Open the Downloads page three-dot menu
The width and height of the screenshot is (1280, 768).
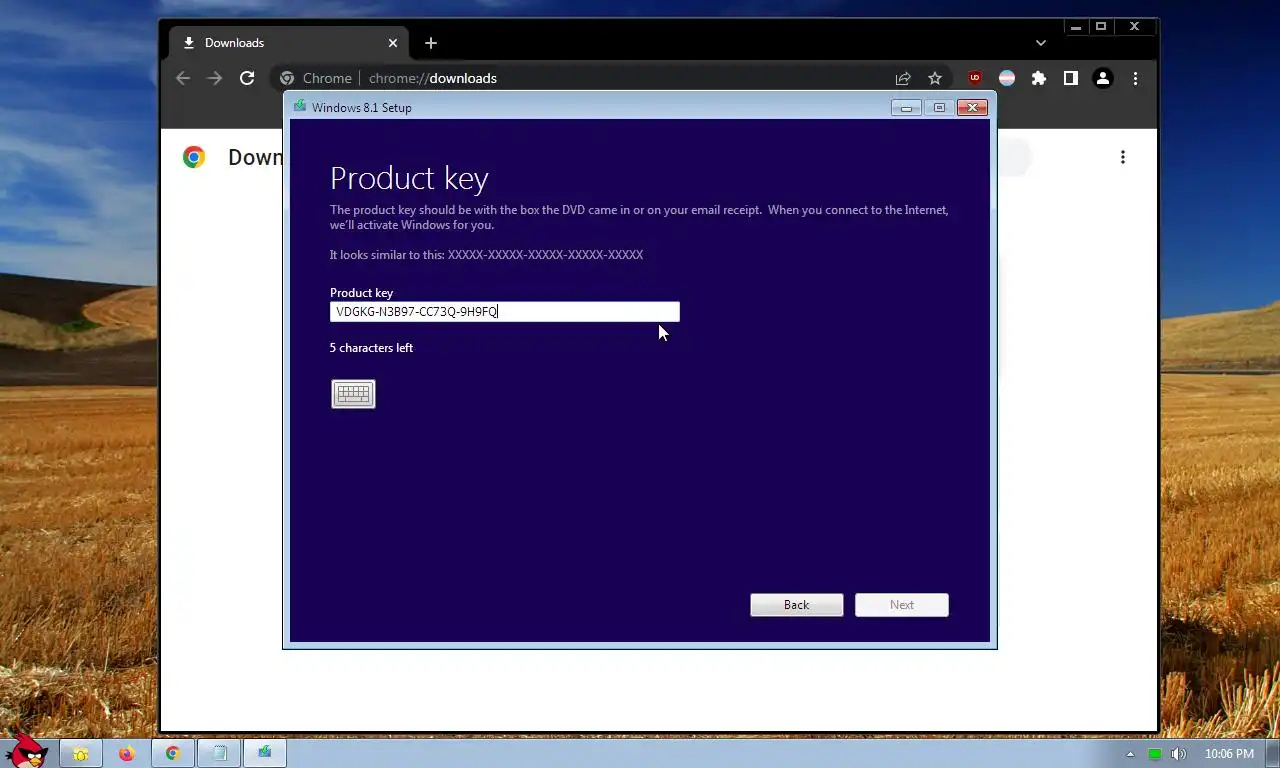pos(1123,157)
